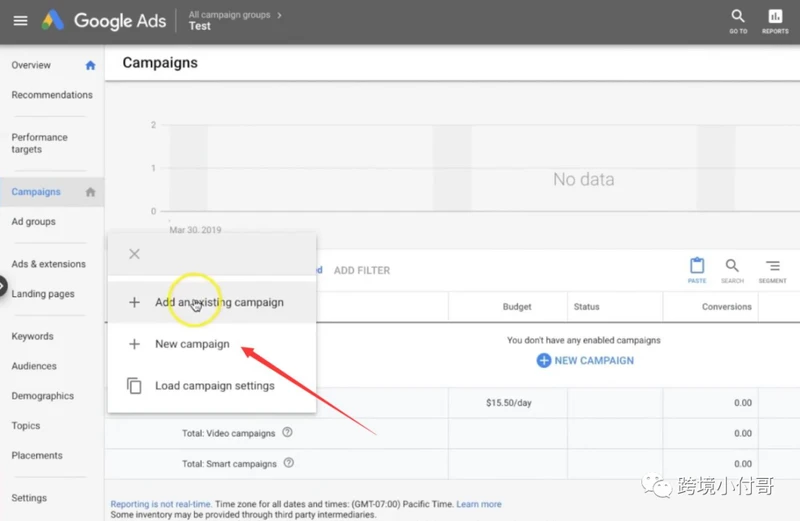Image resolution: width=800 pixels, height=521 pixels.
Task: Click help icon beside Total: Video campaigns
Action: 287,432
